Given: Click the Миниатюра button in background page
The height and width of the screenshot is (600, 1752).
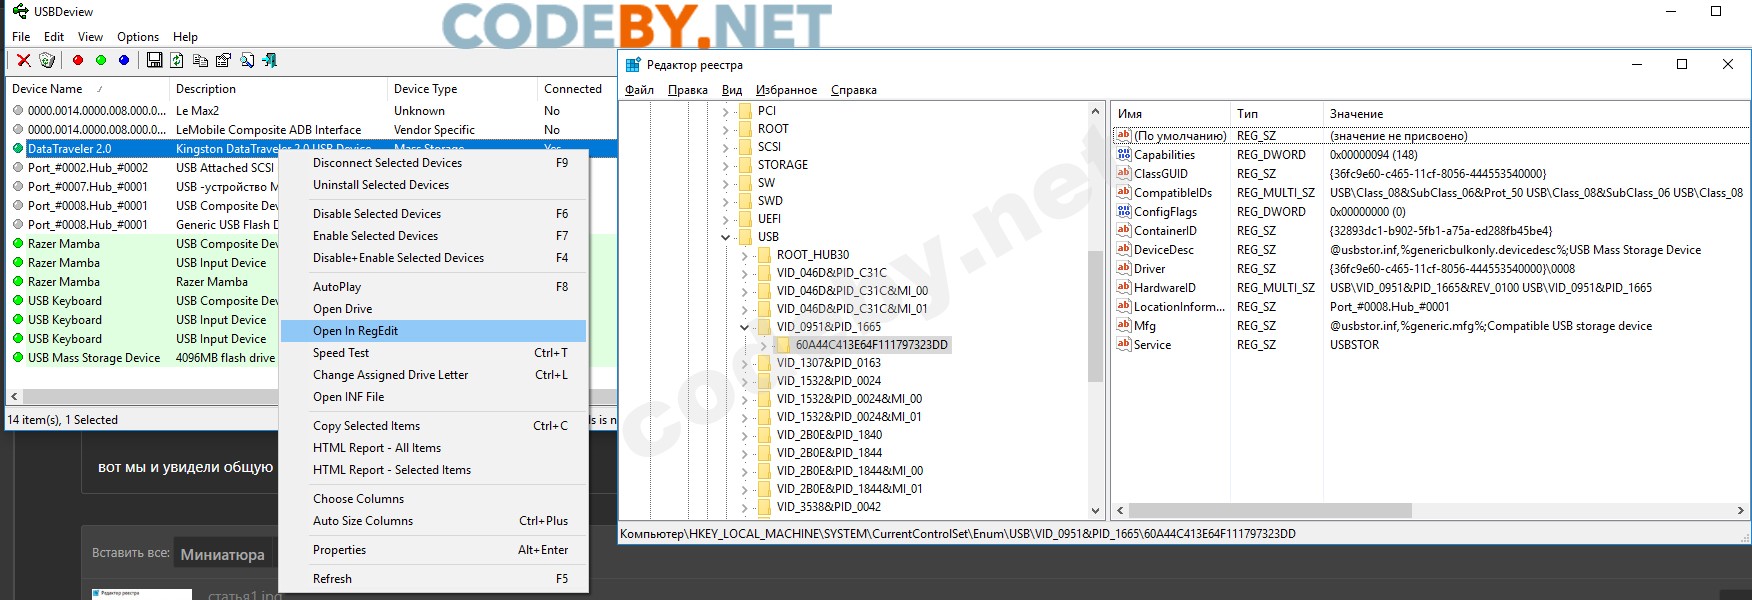Looking at the screenshot, I should [222, 554].
